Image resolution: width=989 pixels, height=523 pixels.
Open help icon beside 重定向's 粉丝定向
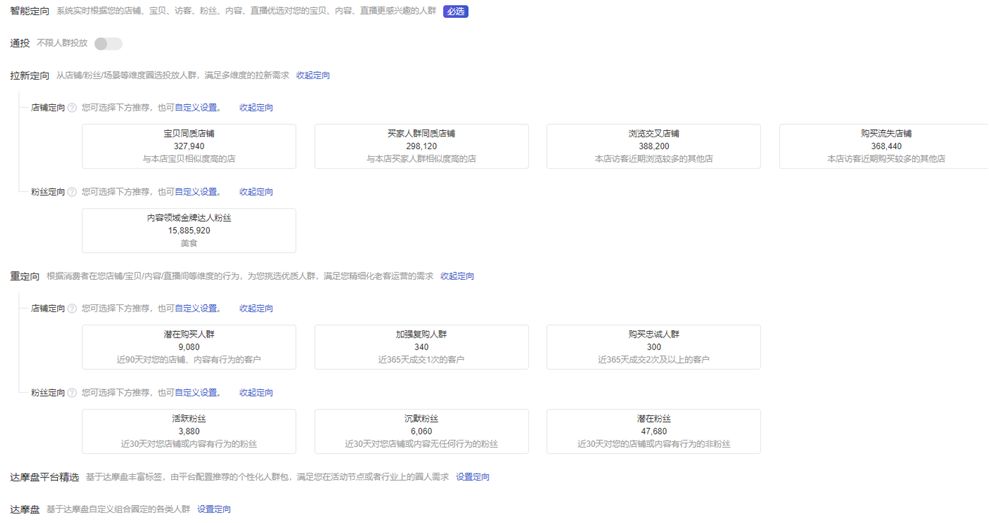pos(72,393)
